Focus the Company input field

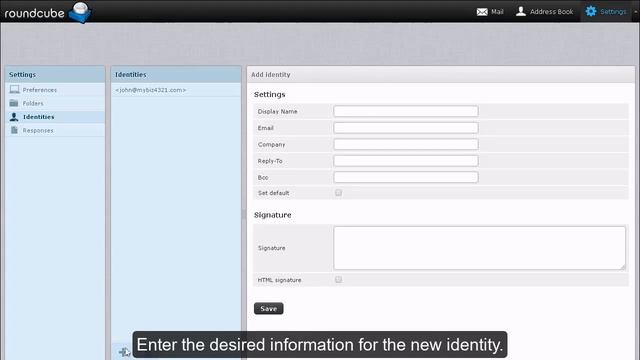[x=406, y=144]
